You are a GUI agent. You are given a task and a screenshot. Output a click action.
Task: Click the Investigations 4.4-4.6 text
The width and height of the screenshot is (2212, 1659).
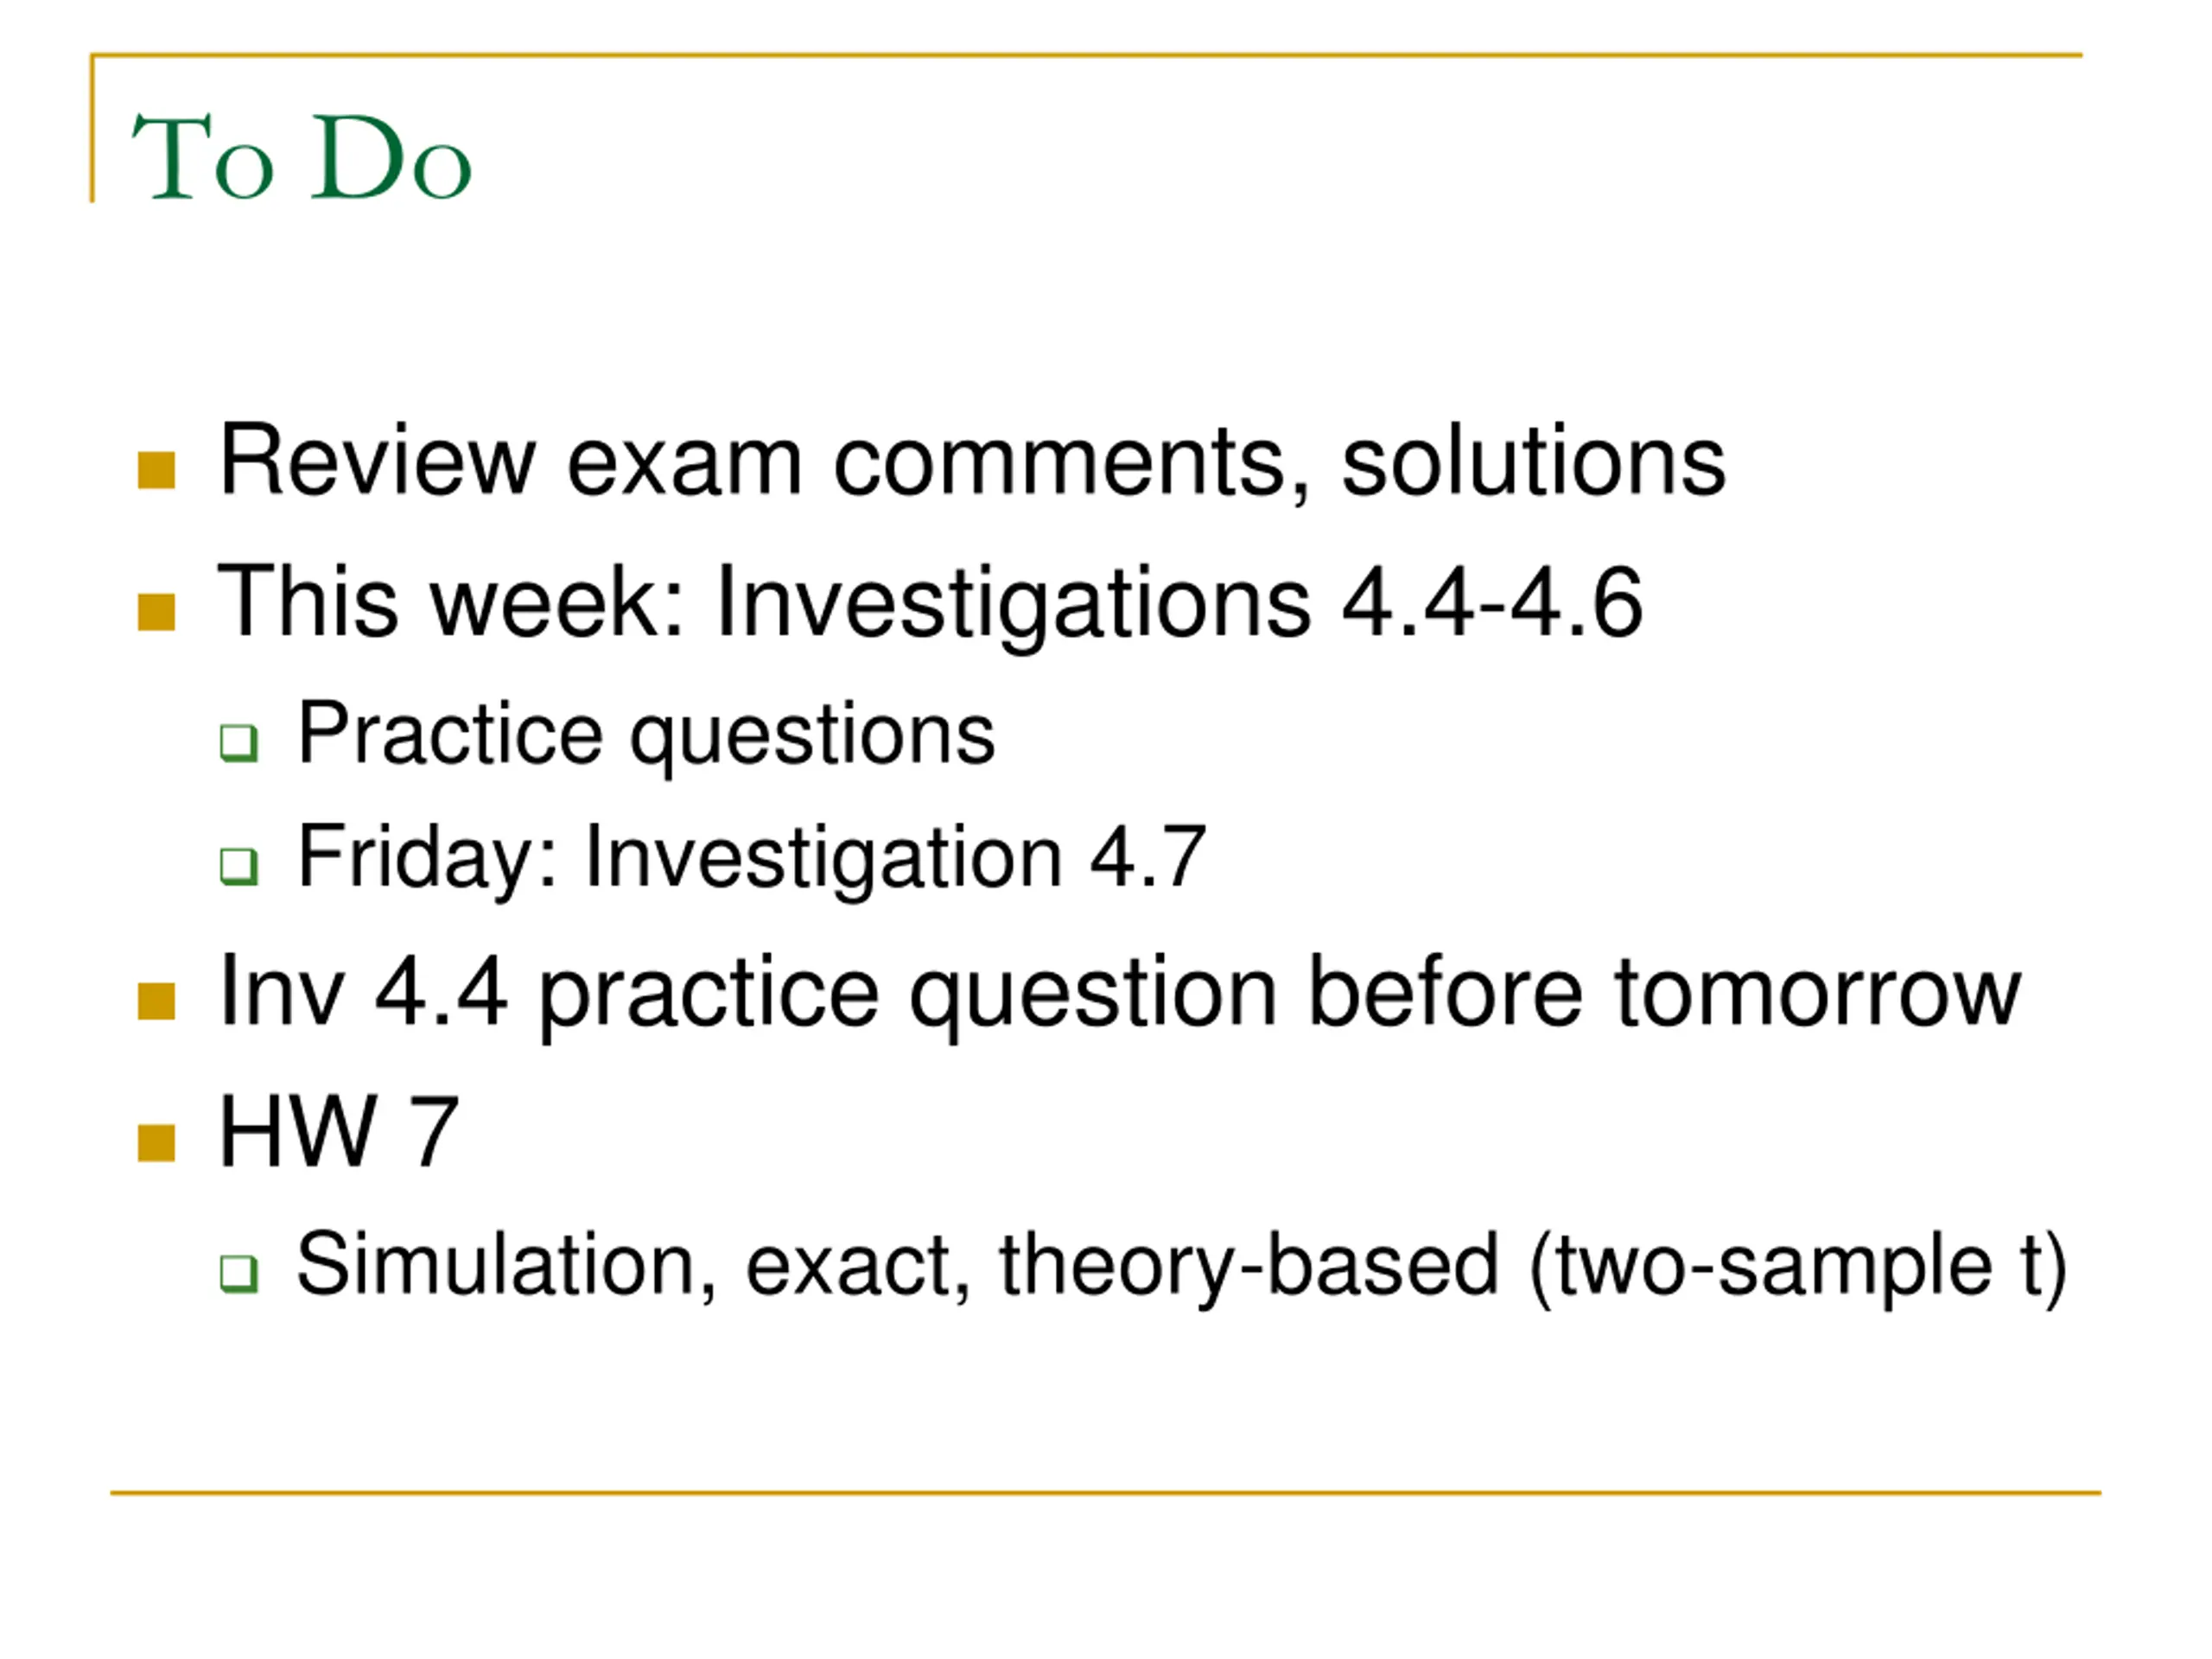pyautogui.click(x=1179, y=603)
